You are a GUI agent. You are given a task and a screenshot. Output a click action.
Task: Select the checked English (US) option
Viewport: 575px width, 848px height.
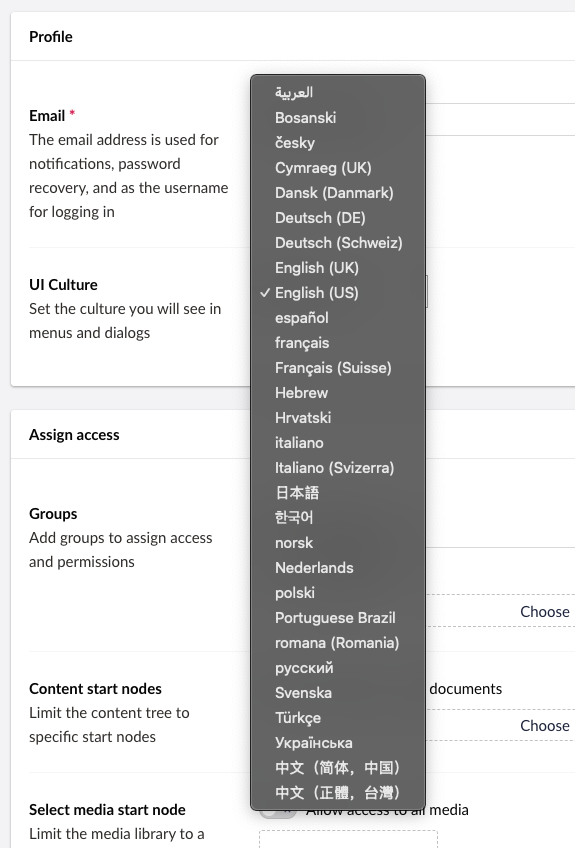pyautogui.click(x=338, y=293)
